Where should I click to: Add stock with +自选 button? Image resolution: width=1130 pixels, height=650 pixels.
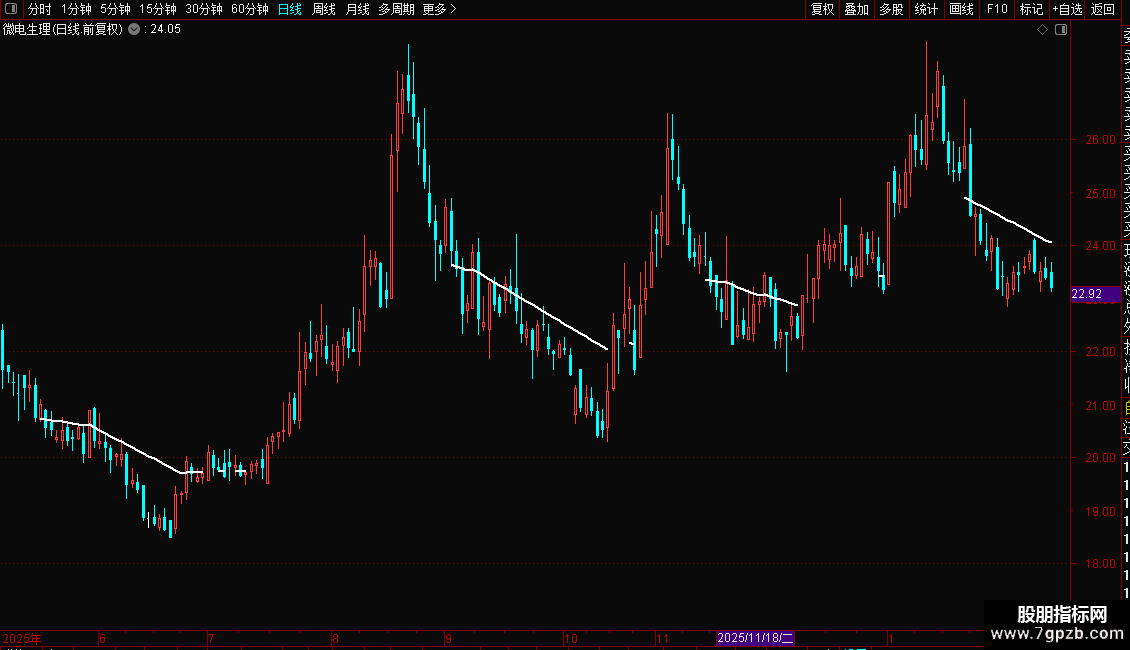(1067, 9)
